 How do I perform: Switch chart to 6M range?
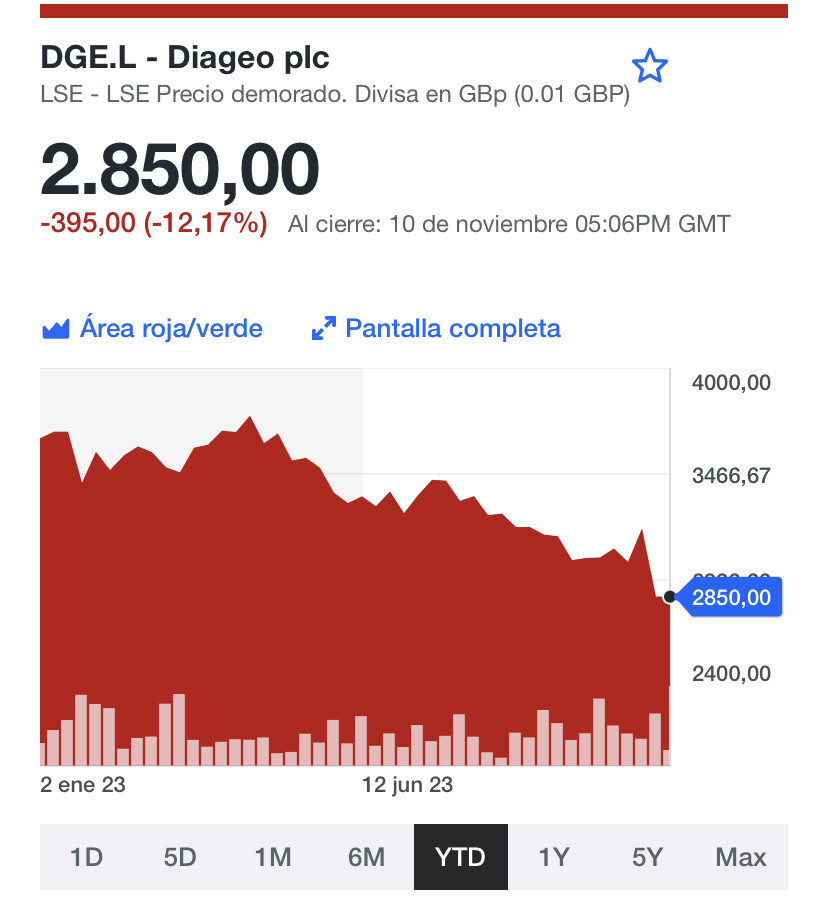tap(367, 857)
